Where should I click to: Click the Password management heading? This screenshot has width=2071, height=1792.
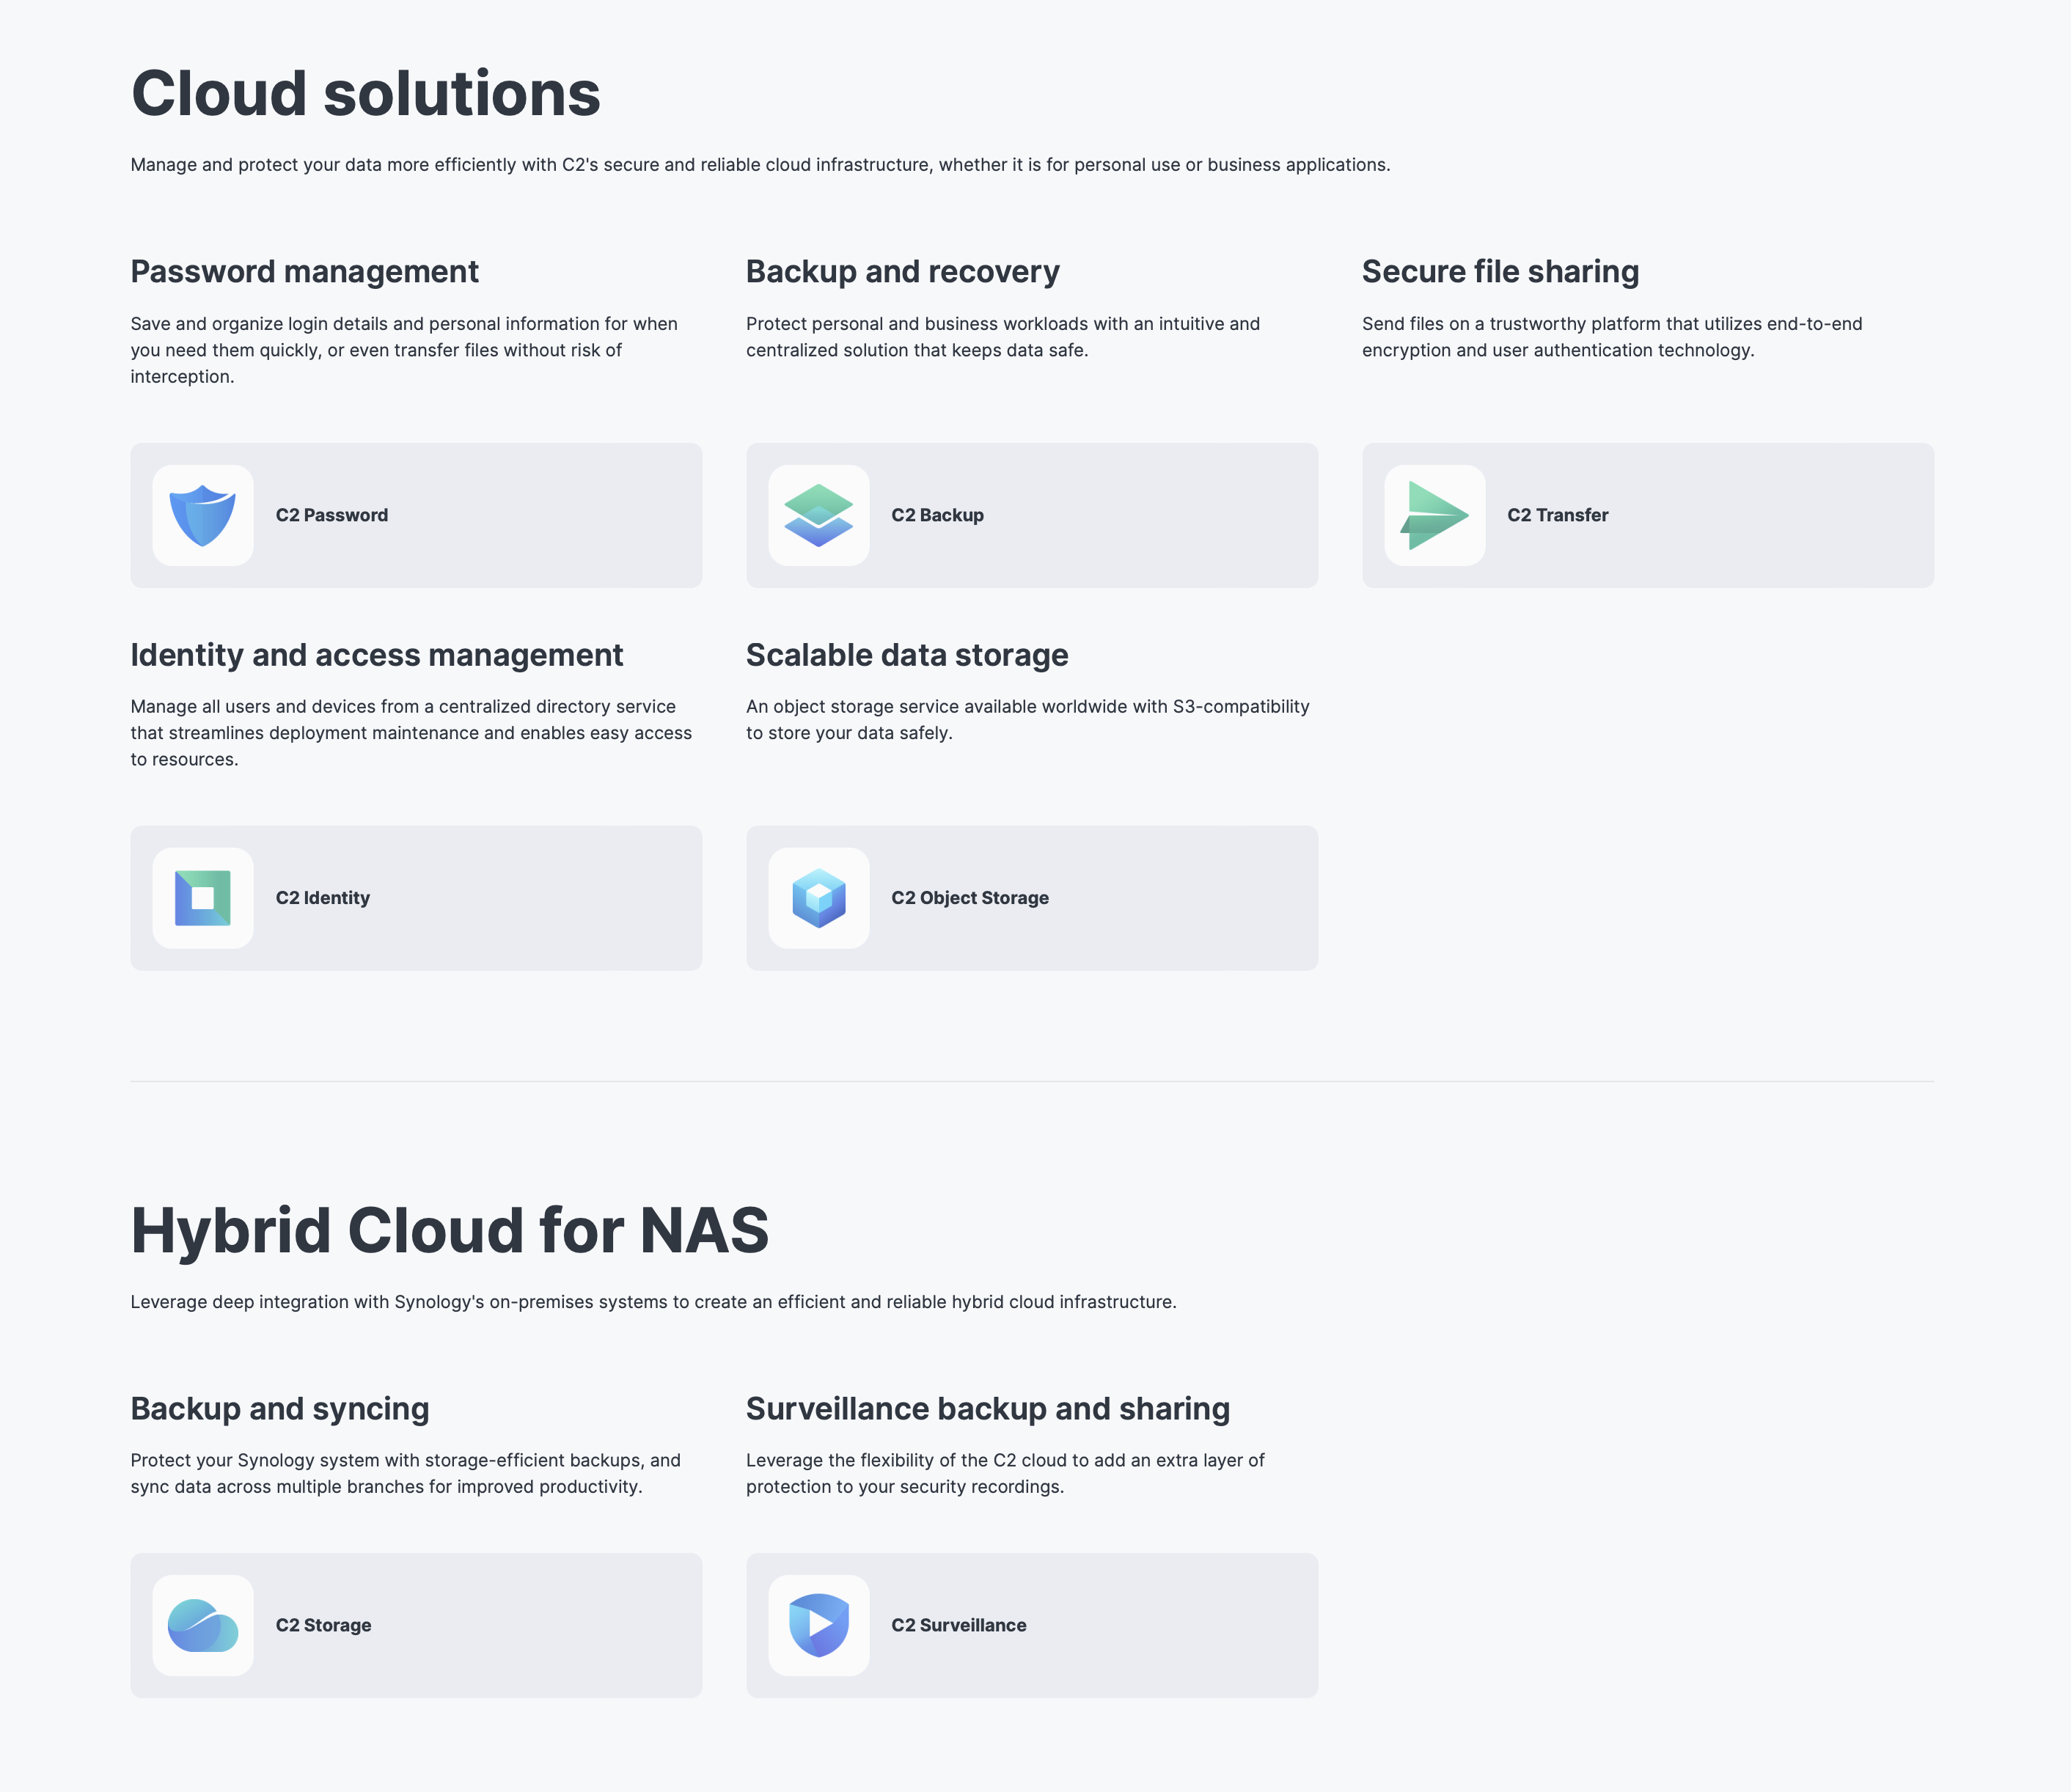pos(305,272)
